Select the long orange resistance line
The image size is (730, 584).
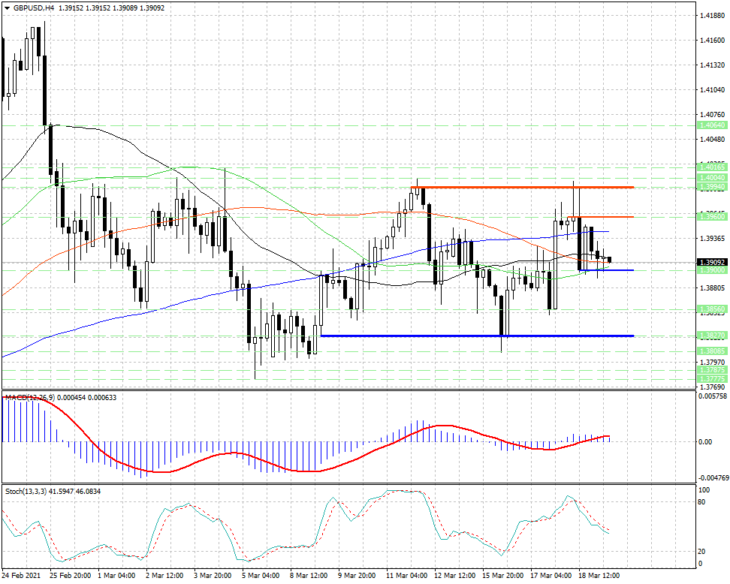click(522, 187)
